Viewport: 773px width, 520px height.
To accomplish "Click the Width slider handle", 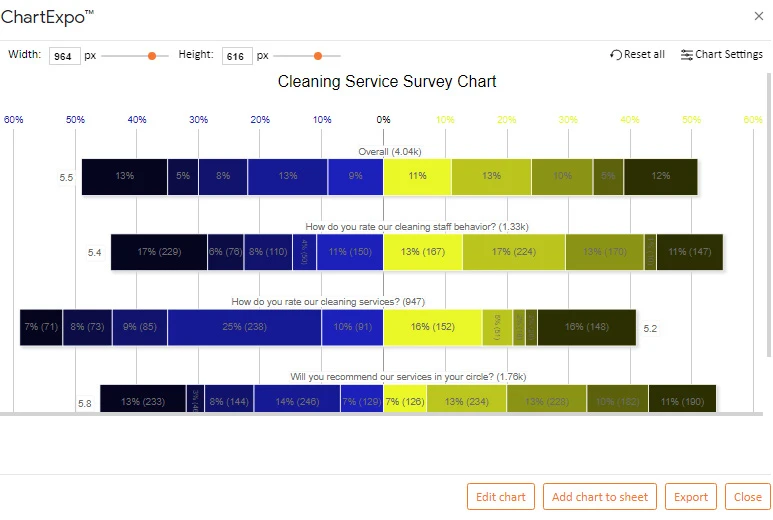I will point(152,56).
